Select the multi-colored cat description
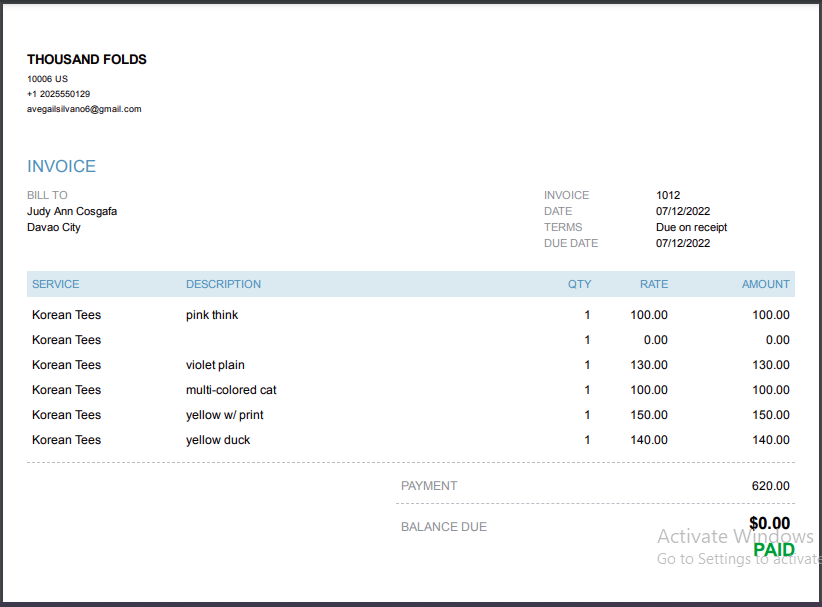This screenshot has height=607, width=822. [231, 390]
